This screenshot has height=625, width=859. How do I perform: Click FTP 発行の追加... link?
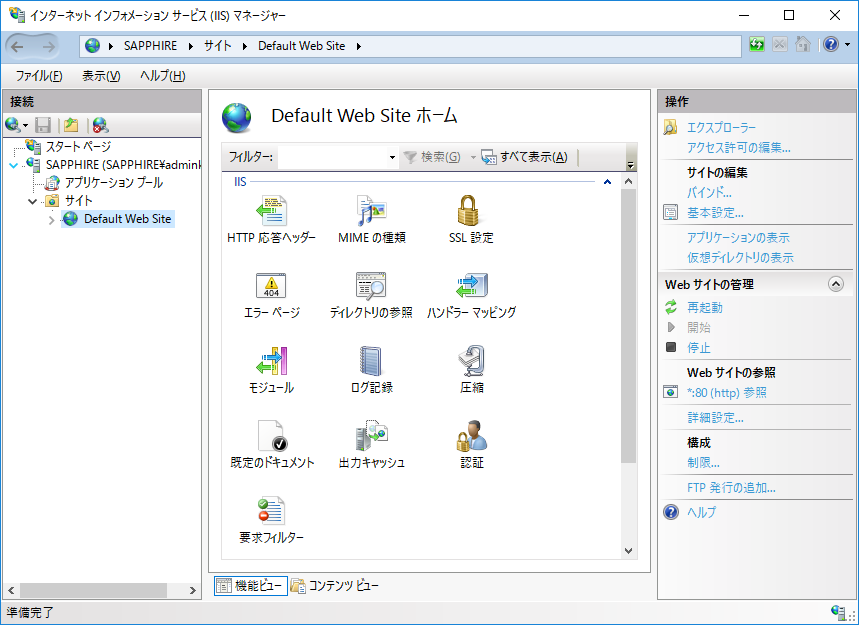point(731,487)
